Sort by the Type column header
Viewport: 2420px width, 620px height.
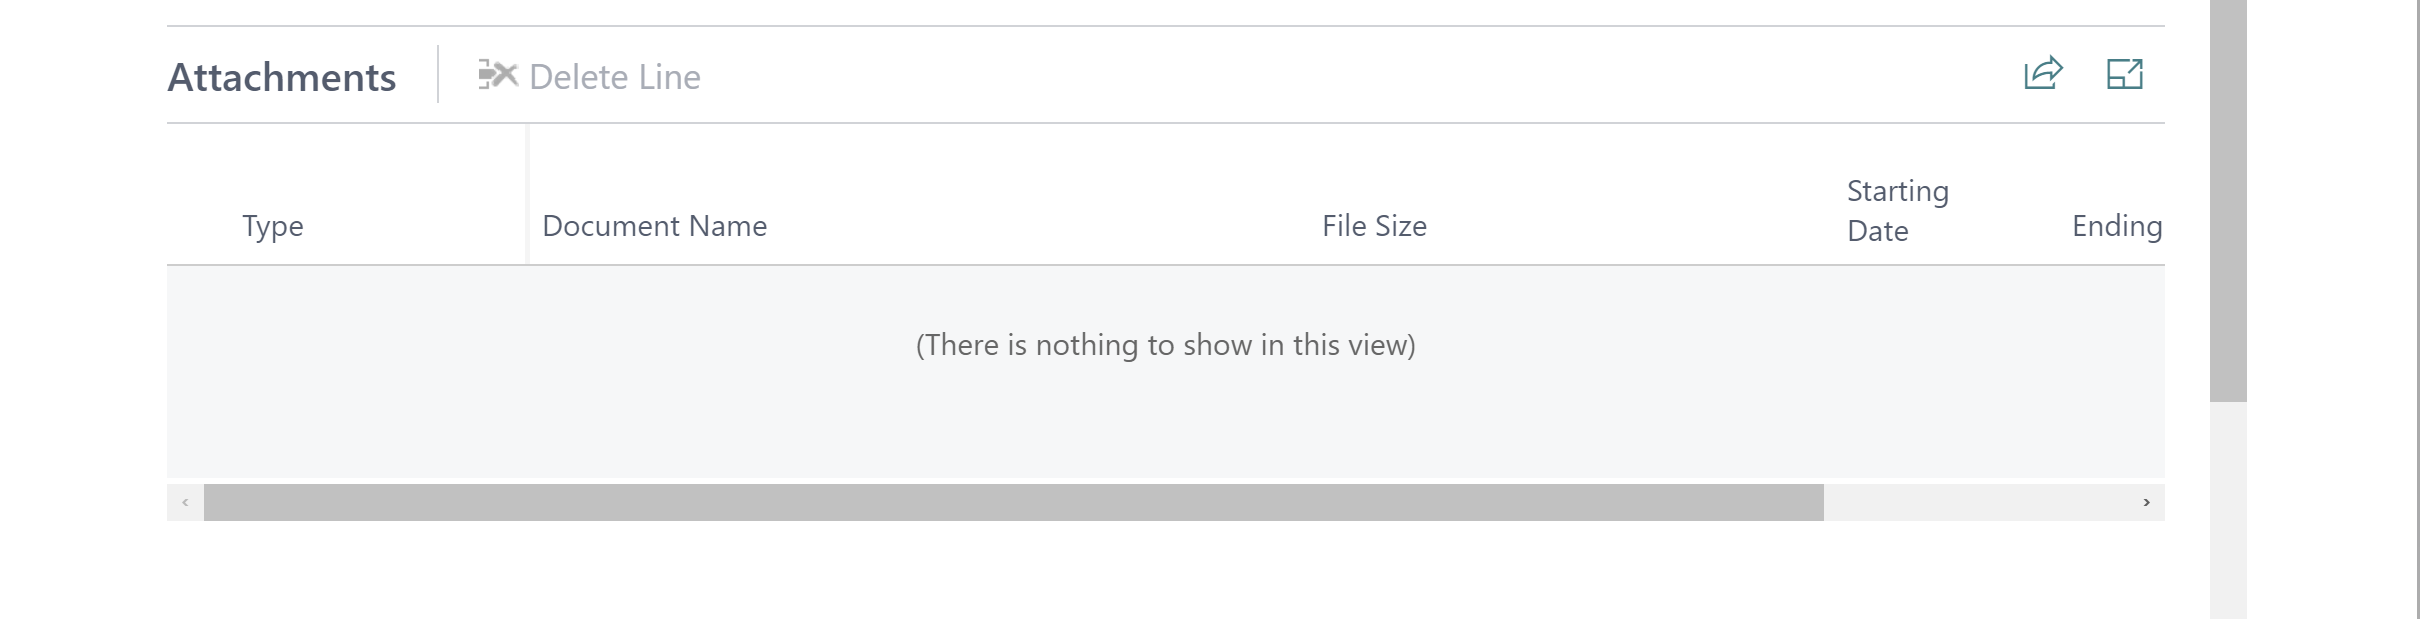coord(272,226)
